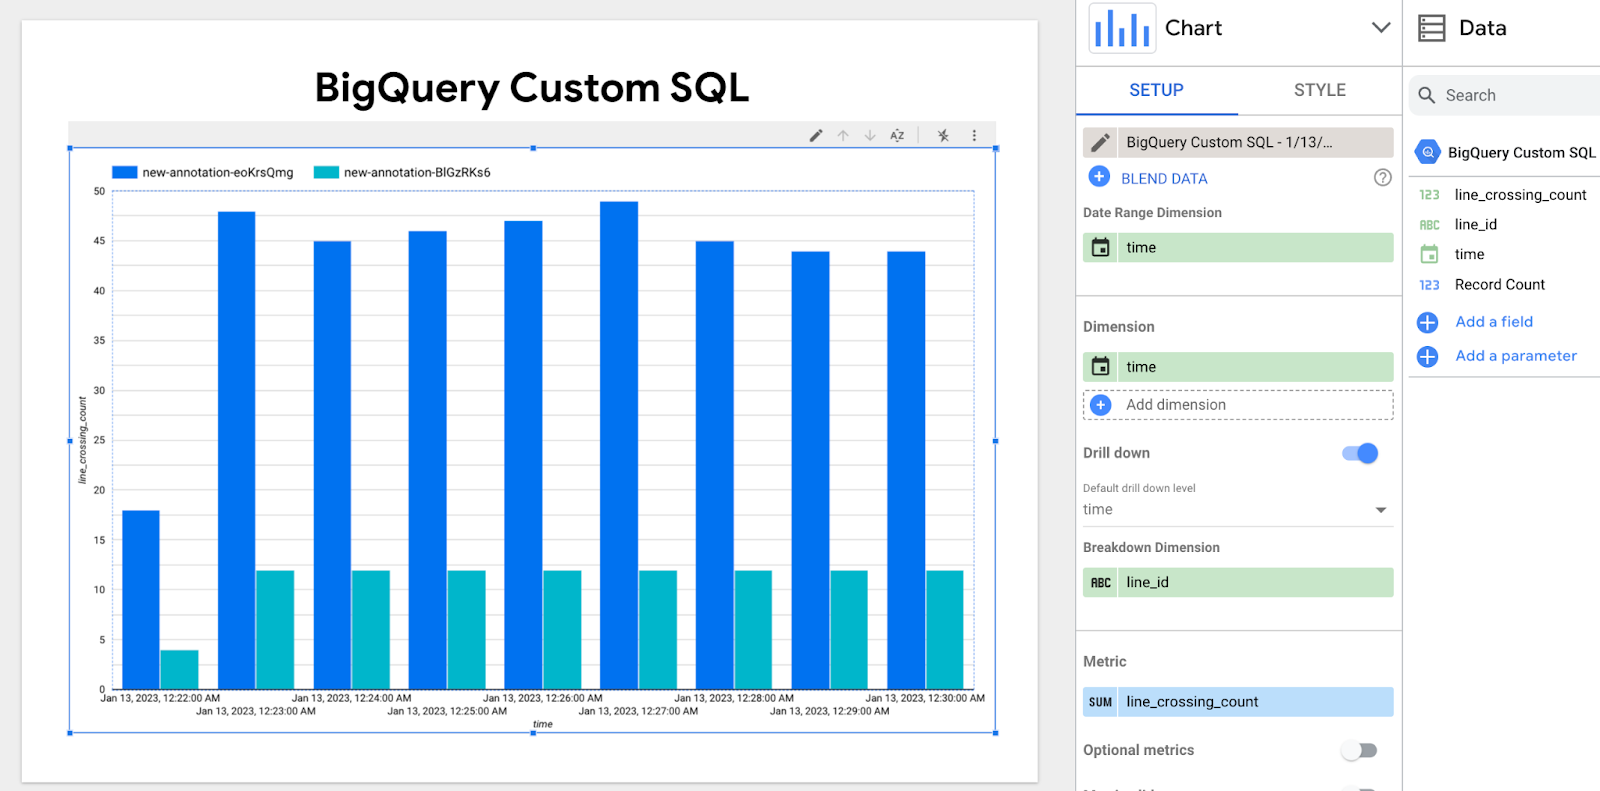Viewport: 1600px width, 791px height.
Task: Open the A-Z sort icon on chart
Action: [x=897, y=136]
